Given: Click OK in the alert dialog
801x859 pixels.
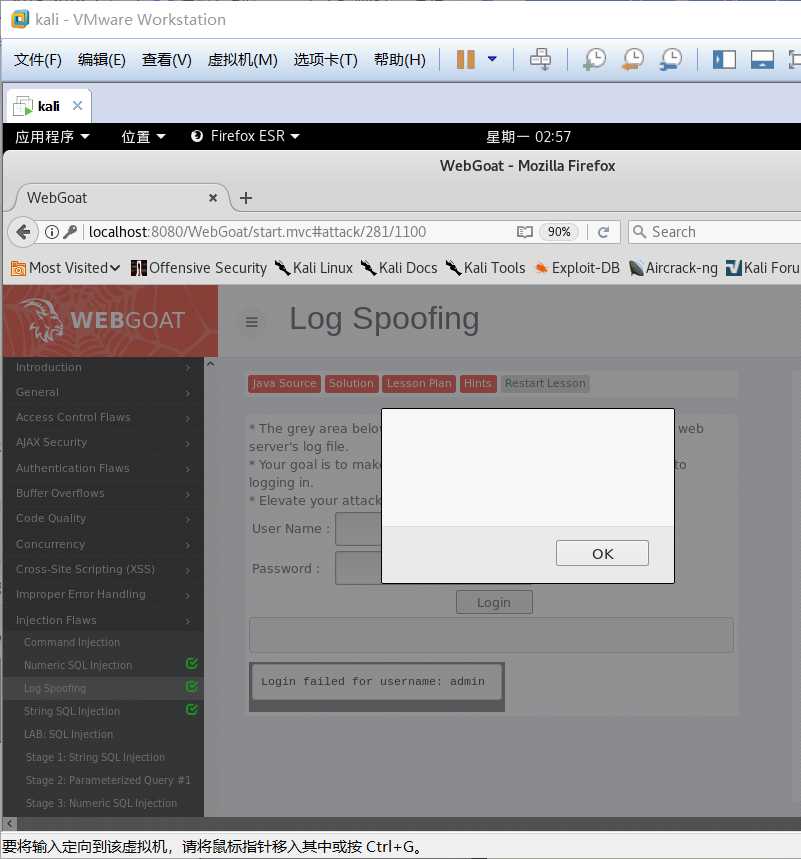Looking at the screenshot, I should [x=602, y=553].
